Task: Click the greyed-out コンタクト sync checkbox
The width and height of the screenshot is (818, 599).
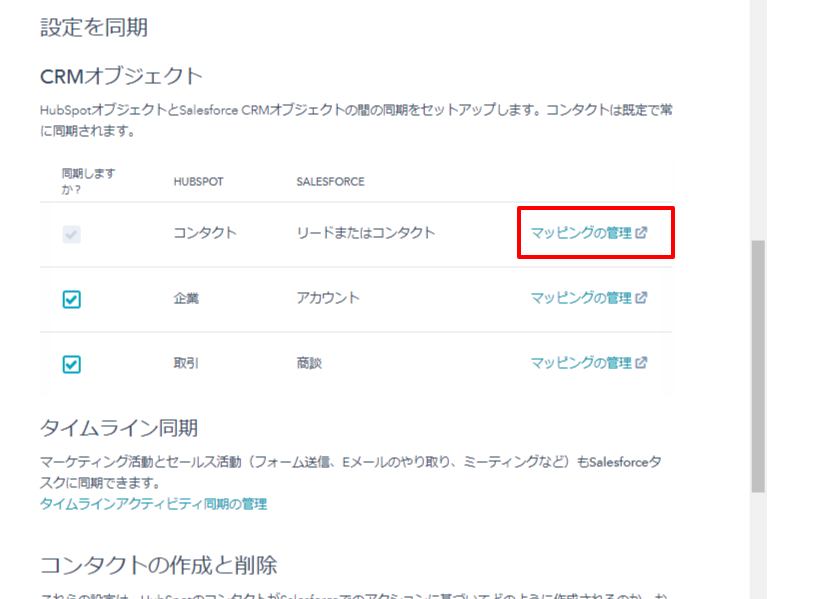Action: [x=71, y=234]
